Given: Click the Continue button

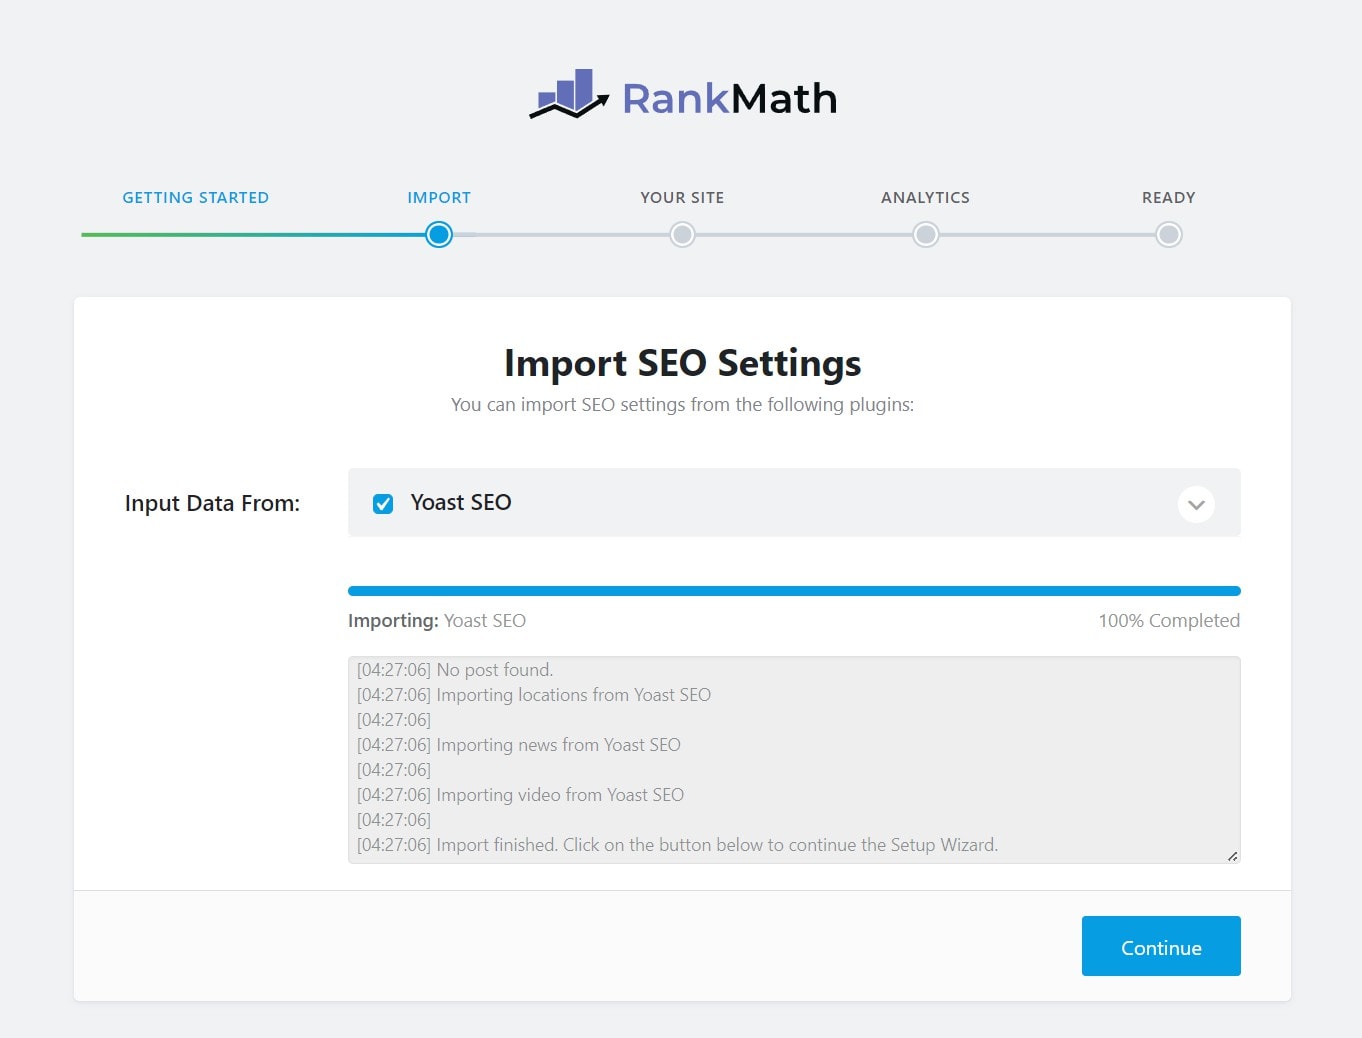Looking at the screenshot, I should (x=1161, y=946).
